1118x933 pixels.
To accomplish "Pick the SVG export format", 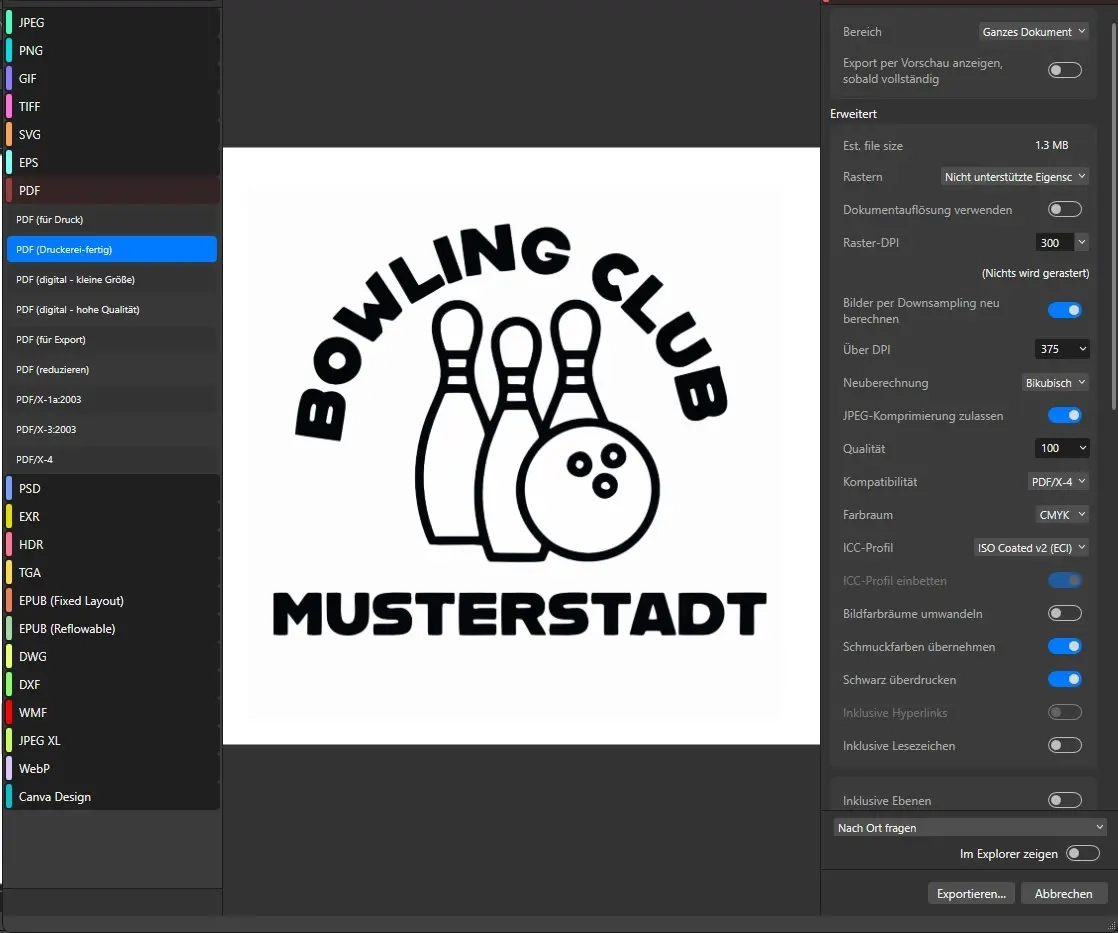I will pos(112,135).
